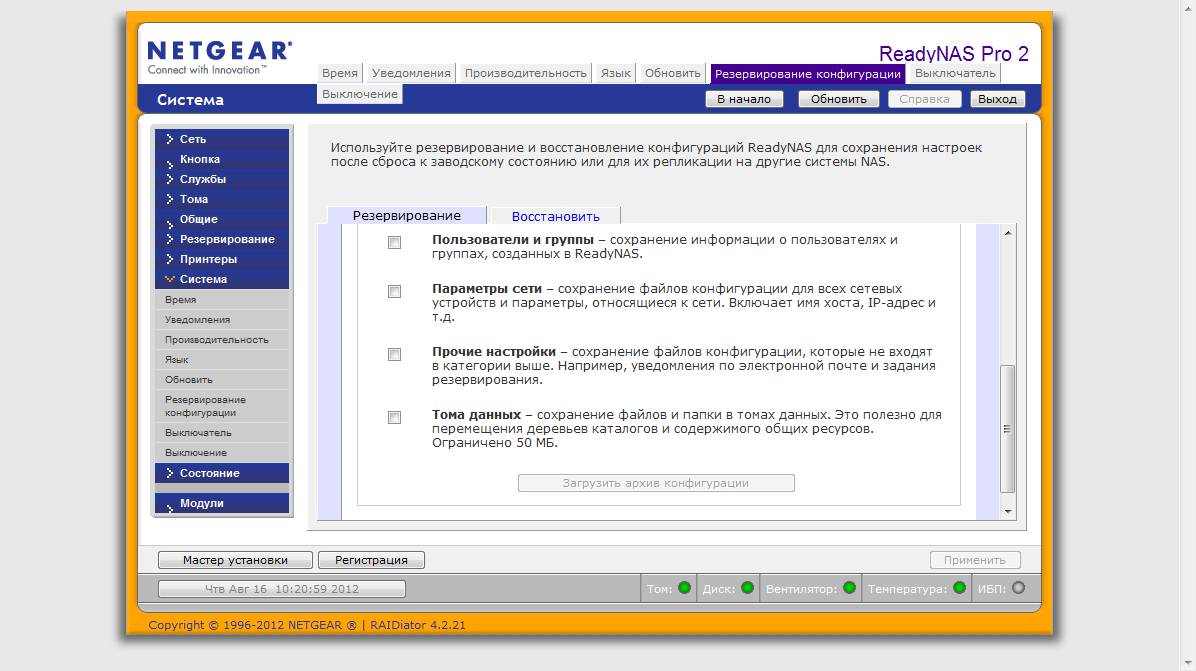The height and width of the screenshot is (671, 1196).
Task: Select Выключение in the sidebar submenu
Action: pos(222,452)
